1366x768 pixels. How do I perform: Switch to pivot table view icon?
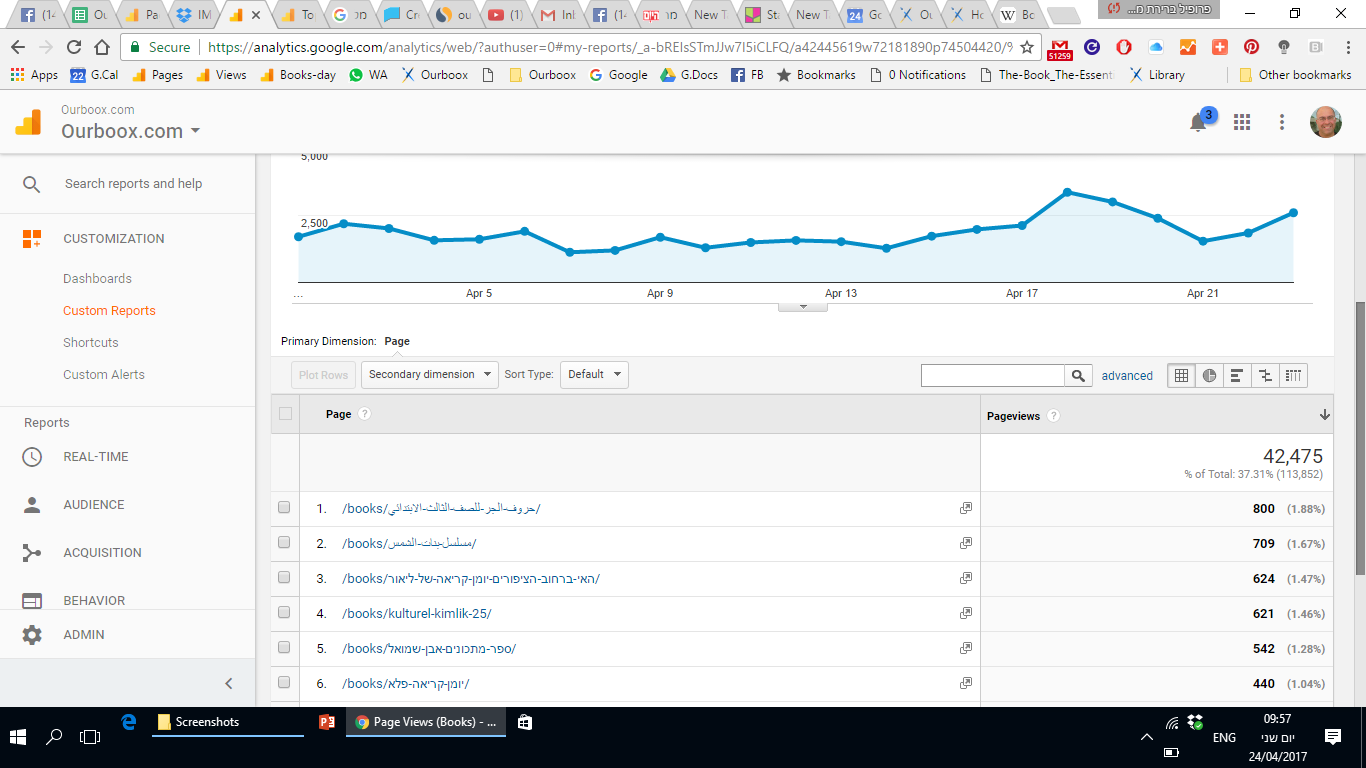pyautogui.click(x=1293, y=376)
